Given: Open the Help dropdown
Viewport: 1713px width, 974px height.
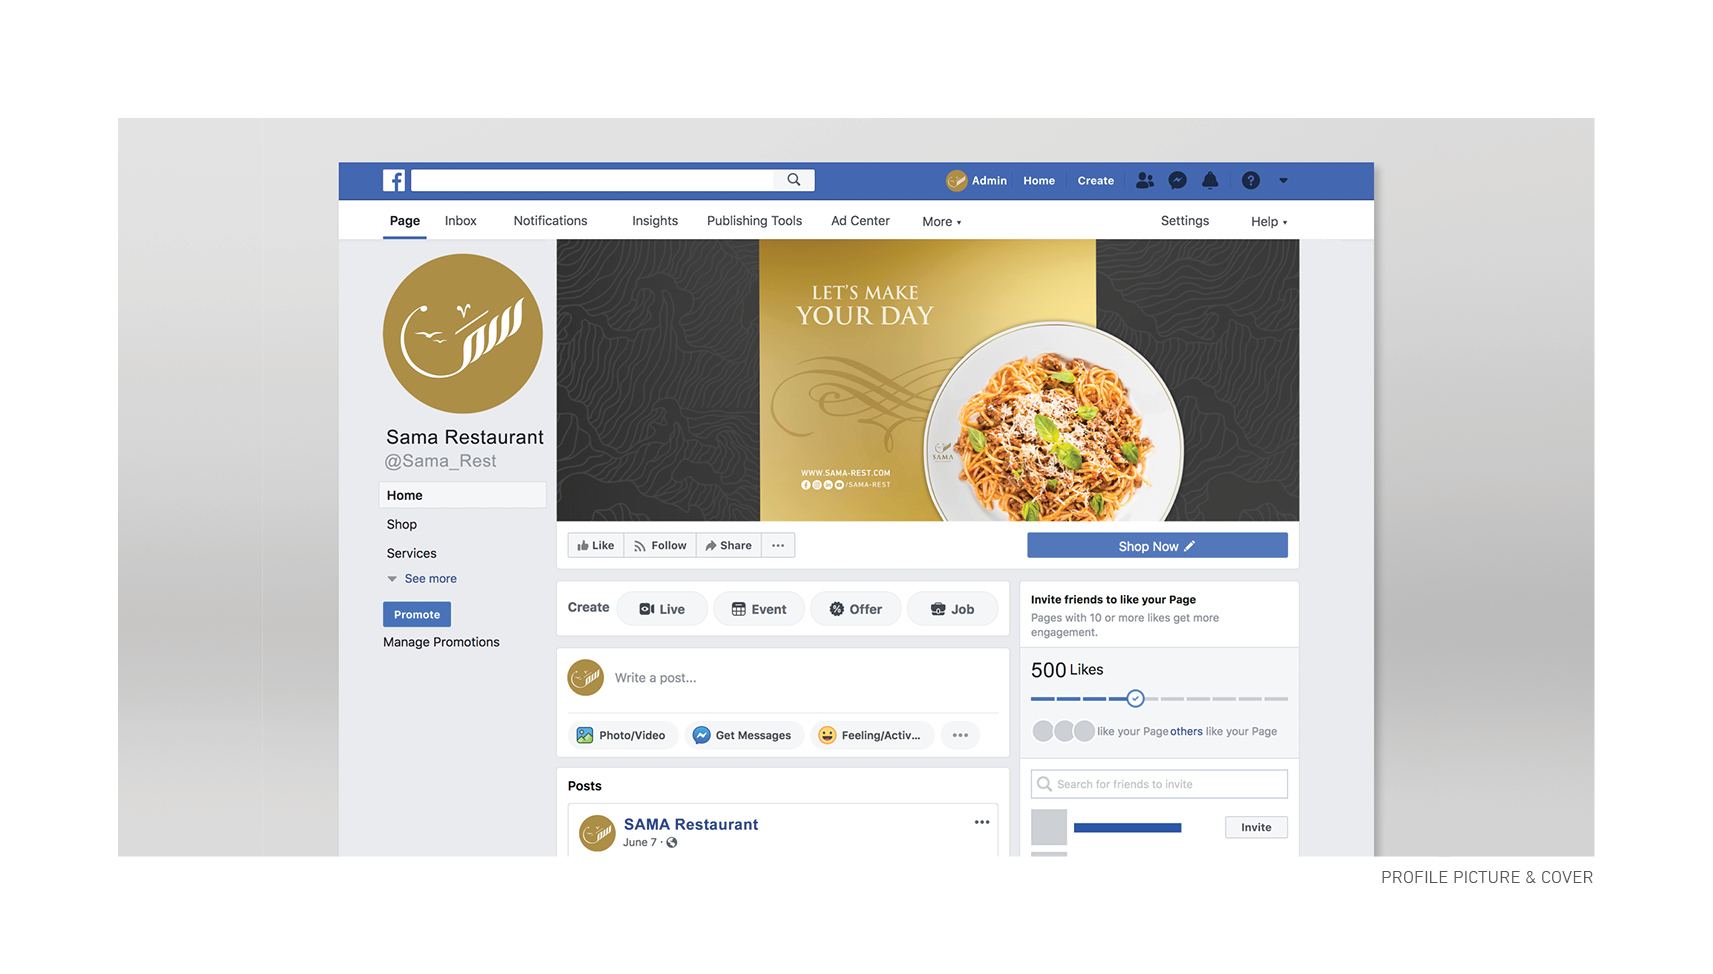Looking at the screenshot, I should [x=1269, y=222].
